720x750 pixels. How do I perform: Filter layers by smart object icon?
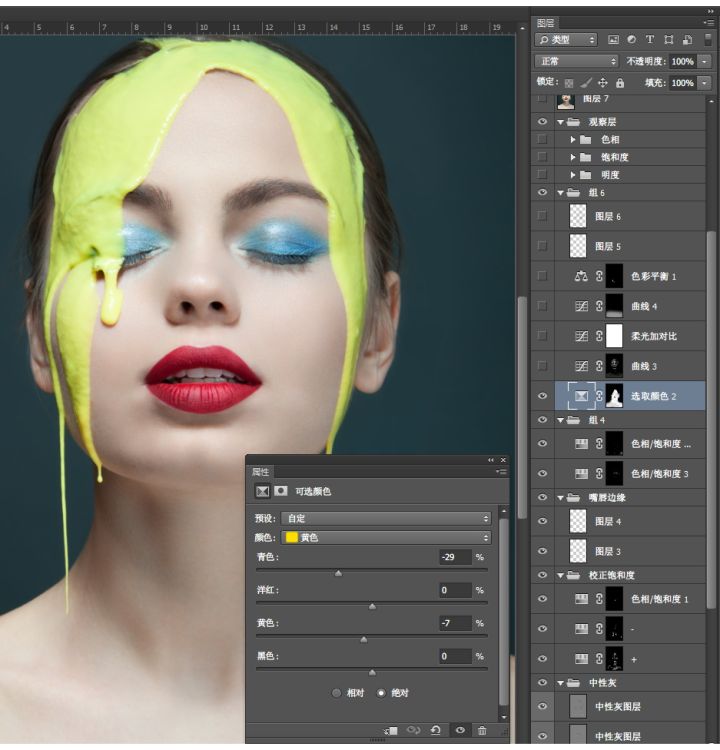pyautogui.click(x=687, y=40)
